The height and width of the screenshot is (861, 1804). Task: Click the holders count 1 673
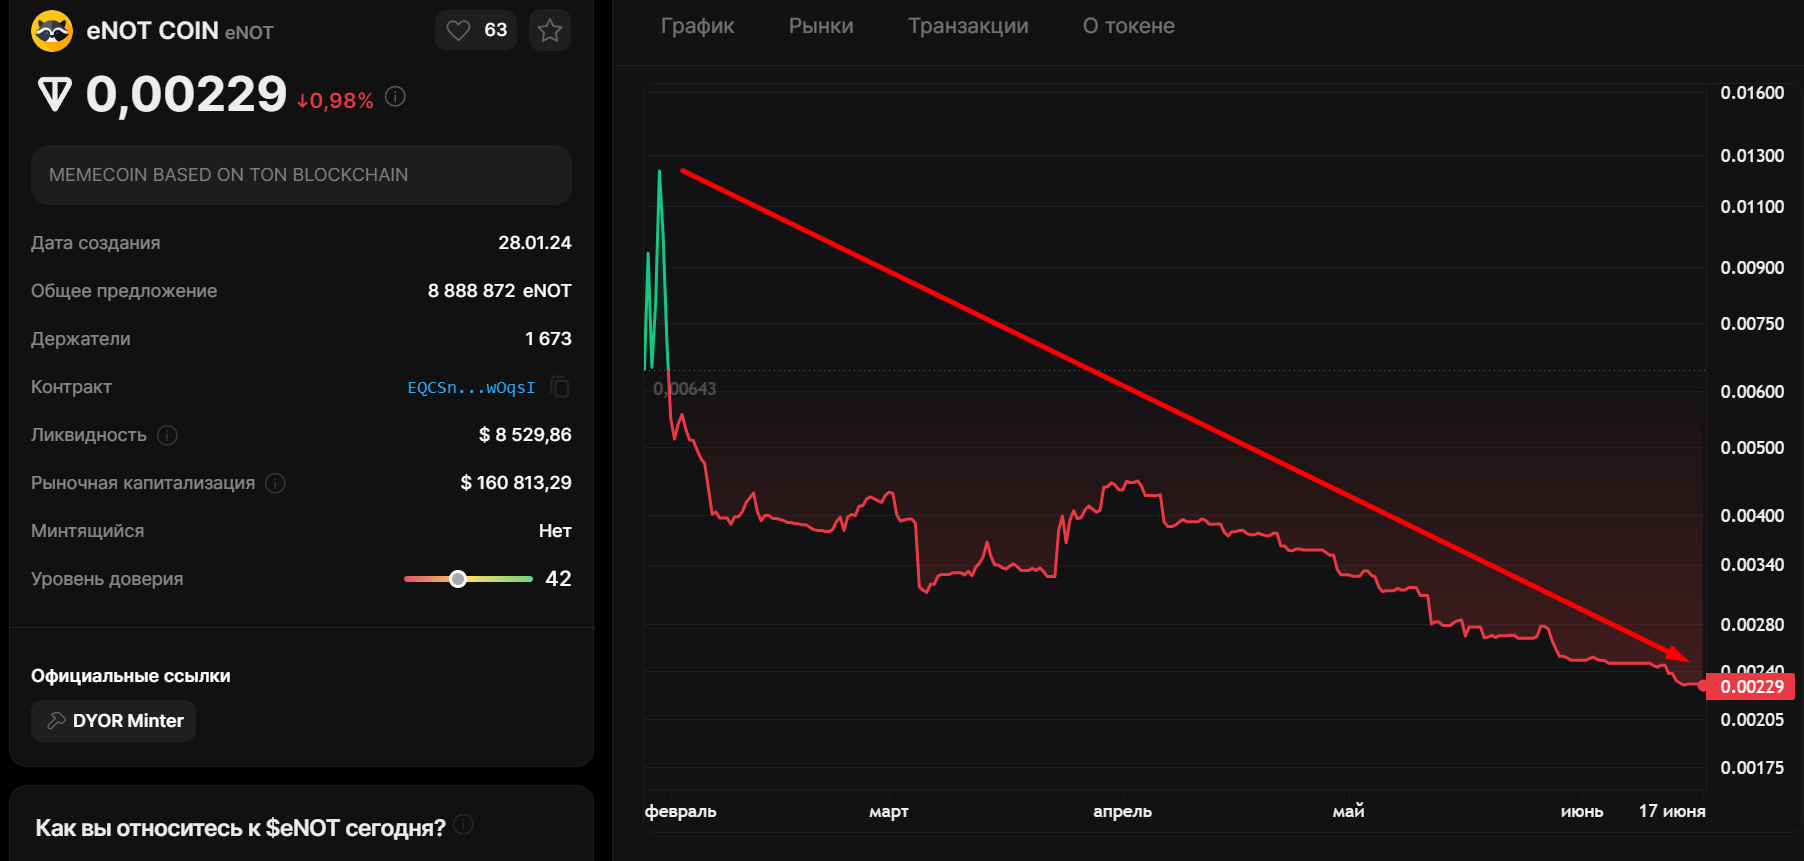click(x=548, y=339)
